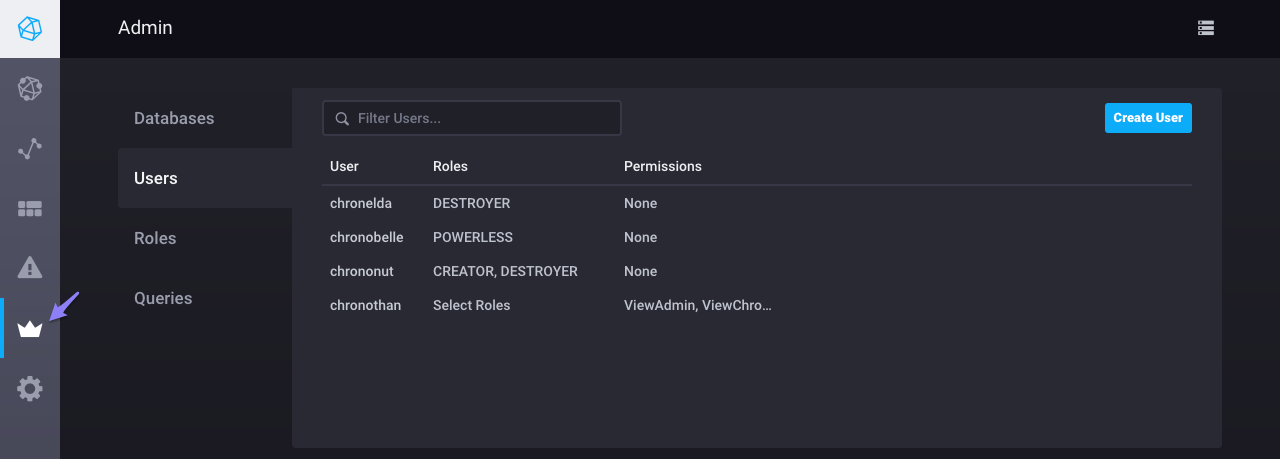Expand chrononut's CREATOR, DESTROYER roles dropdown
Viewport: 1280px width, 459px height.
click(x=505, y=271)
